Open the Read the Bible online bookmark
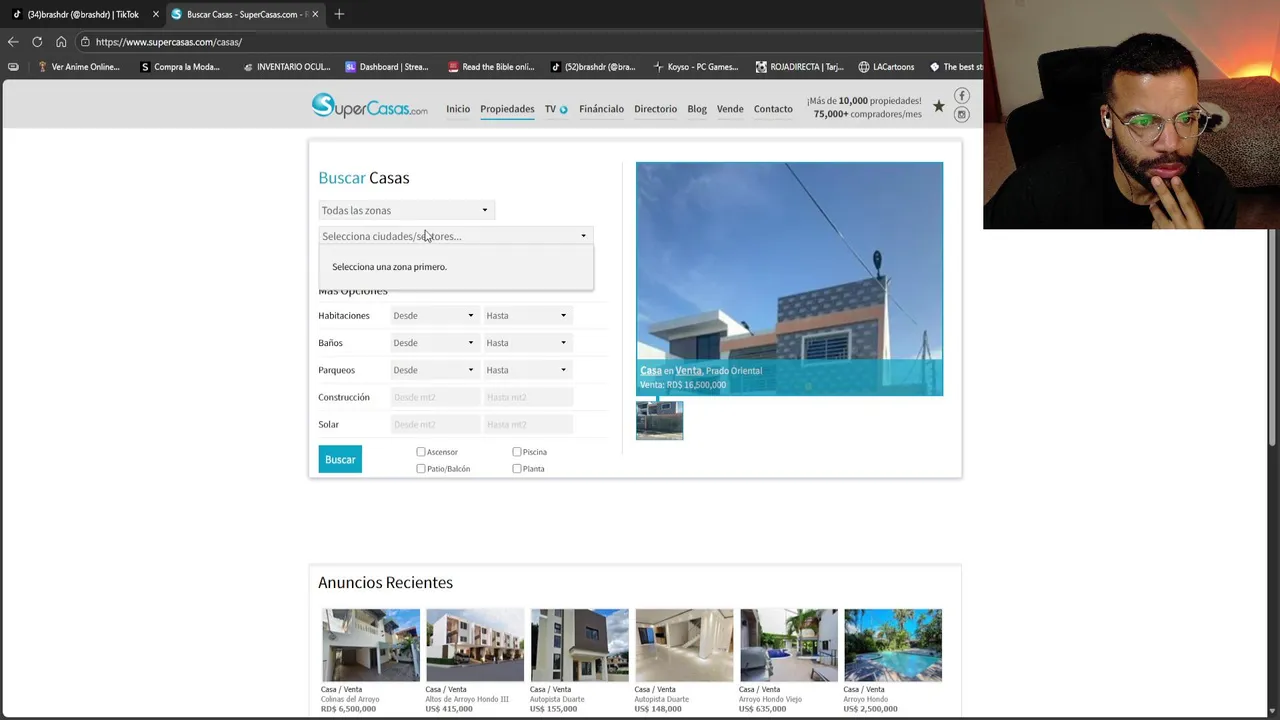This screenshot has height=720, width=1280. point(491,67)
